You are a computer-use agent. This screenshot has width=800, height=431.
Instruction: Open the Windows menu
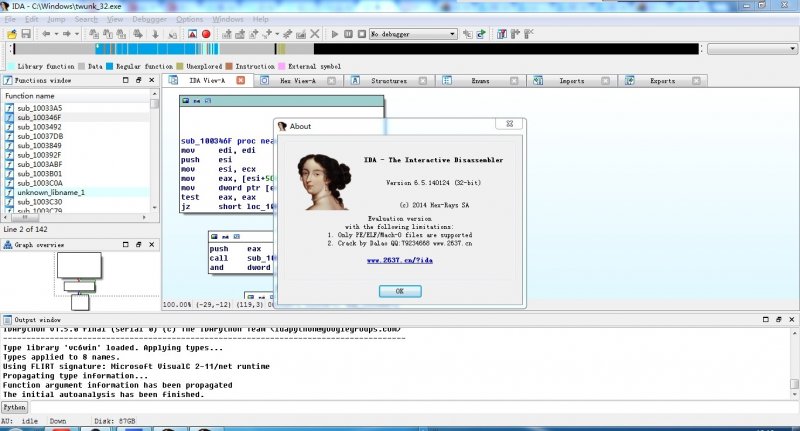tap(228, 19)
